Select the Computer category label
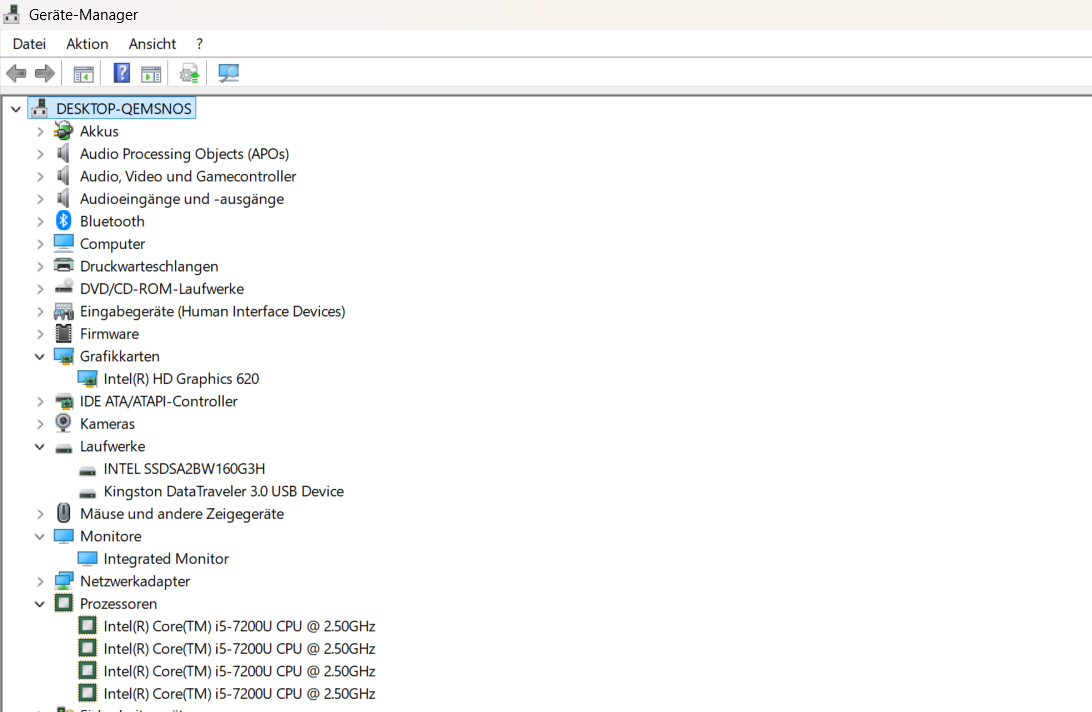This screenshot has height=712, width=1092. [112, 244]
